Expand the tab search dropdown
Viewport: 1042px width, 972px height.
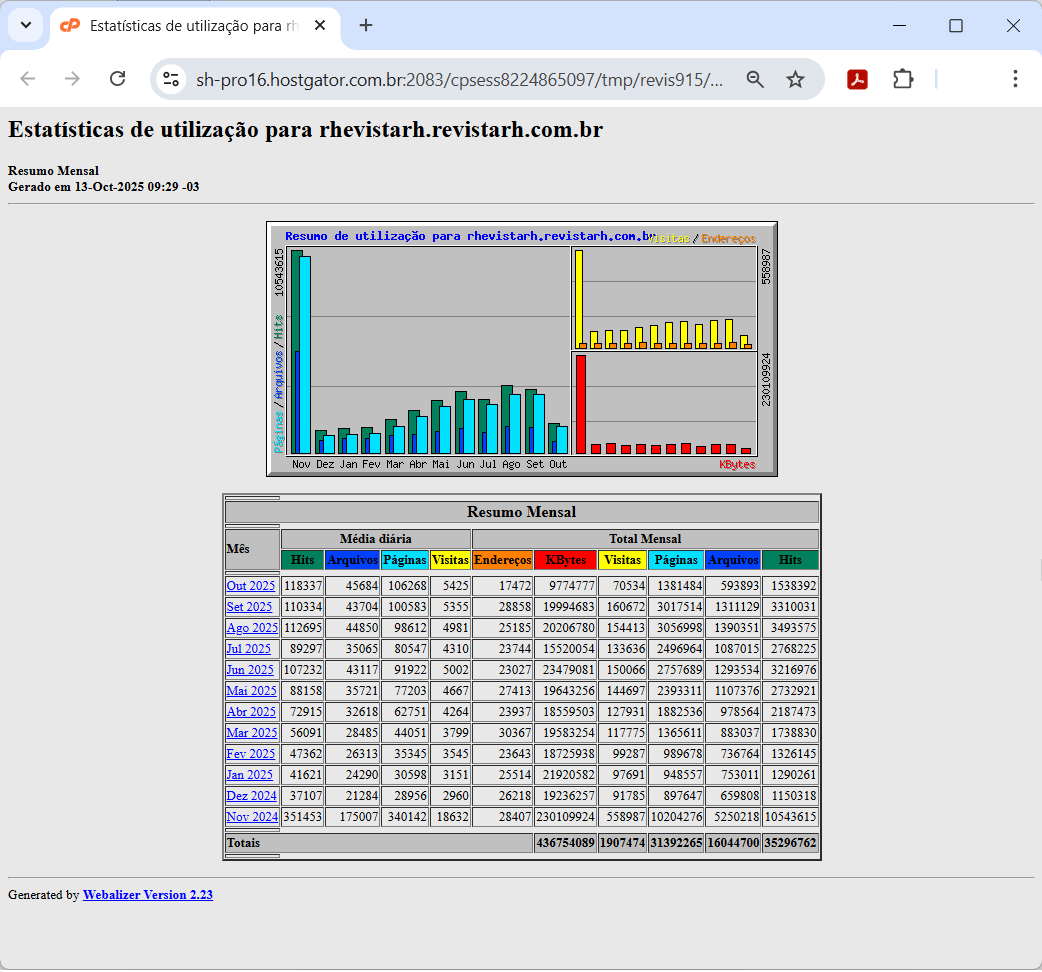25,25
